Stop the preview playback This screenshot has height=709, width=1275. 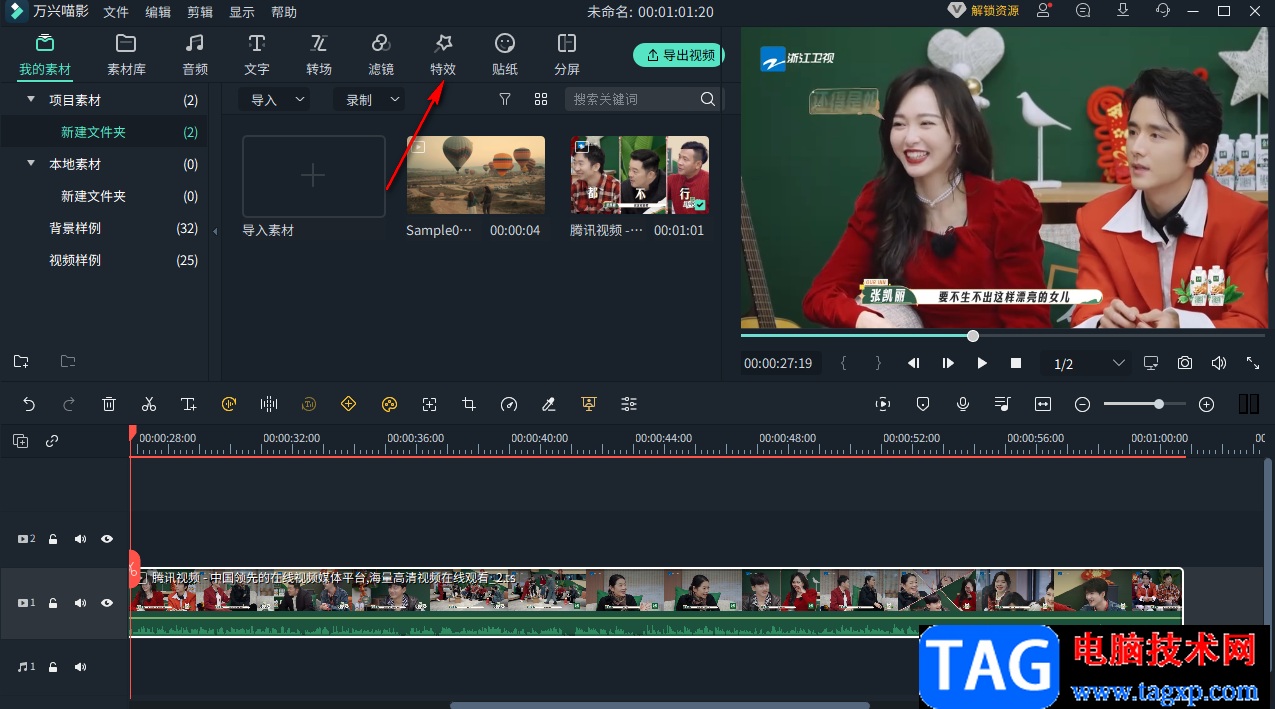coord(1016,363)
